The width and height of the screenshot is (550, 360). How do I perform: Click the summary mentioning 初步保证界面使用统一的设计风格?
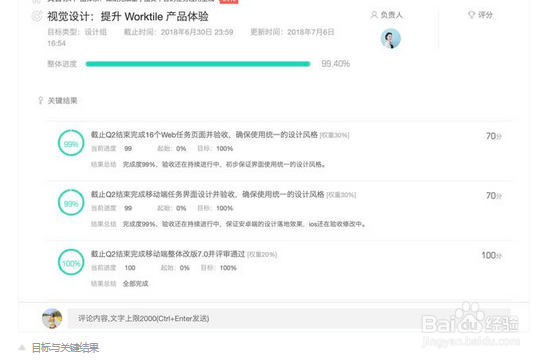click(224, 164)
